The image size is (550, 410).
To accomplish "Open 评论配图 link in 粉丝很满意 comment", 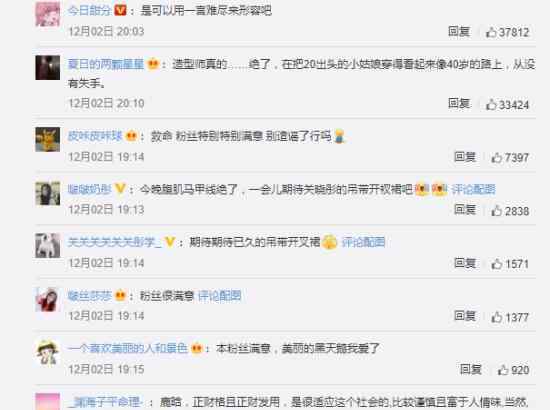I will click(220, 296).
